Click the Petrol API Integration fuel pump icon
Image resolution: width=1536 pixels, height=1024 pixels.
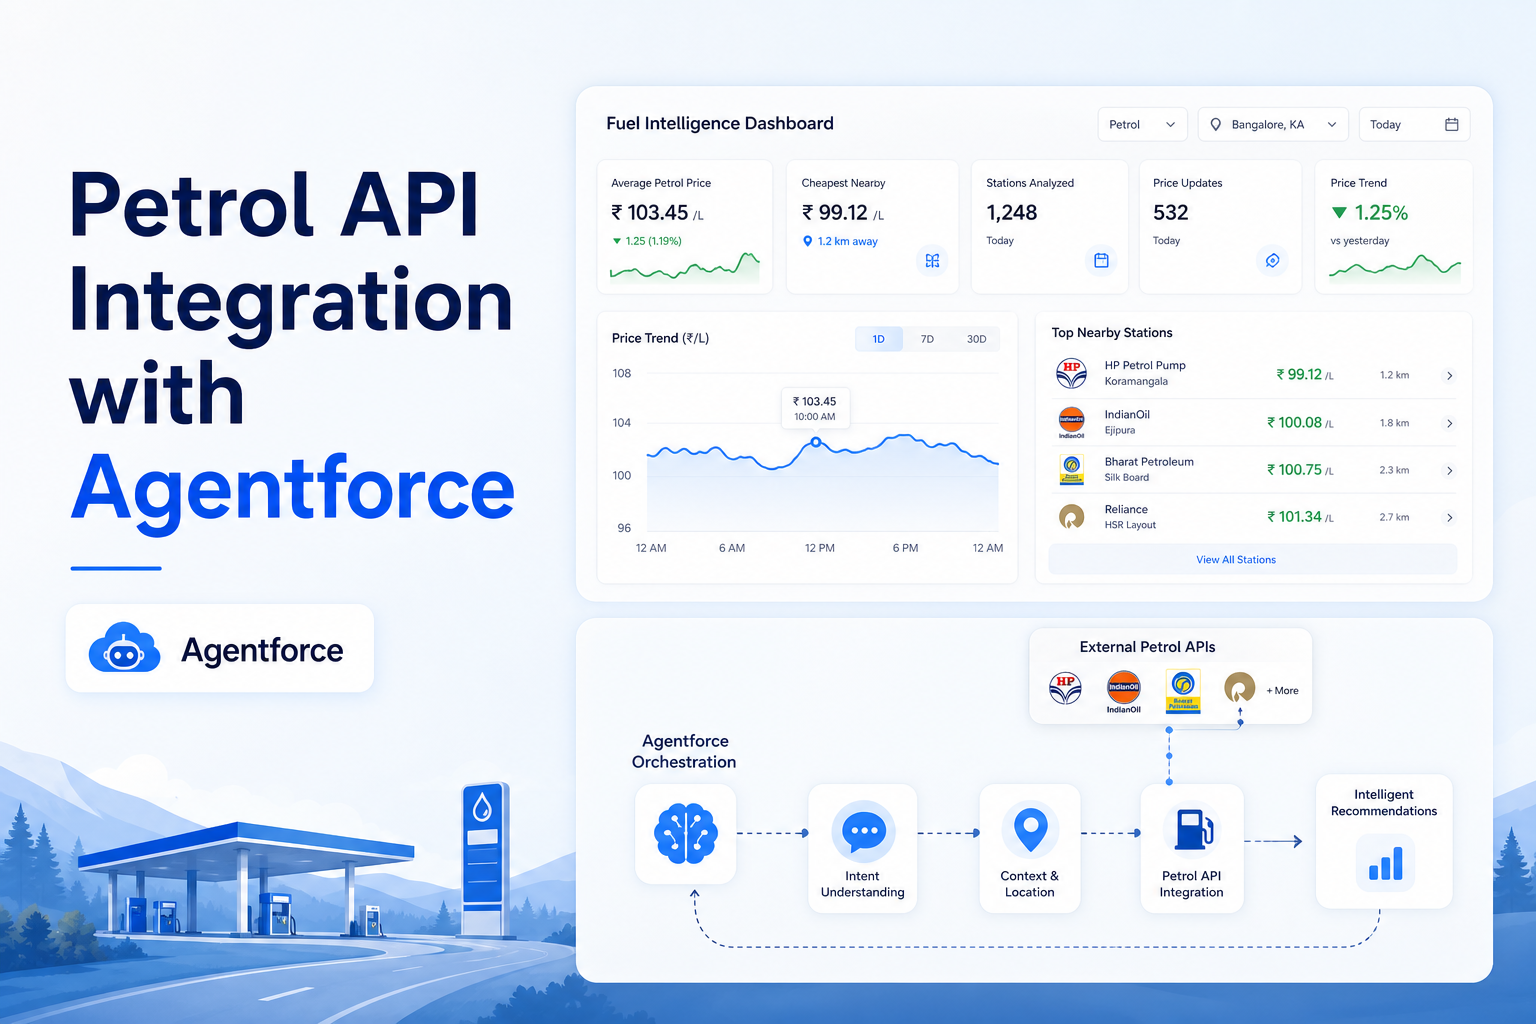point(1193,829)
